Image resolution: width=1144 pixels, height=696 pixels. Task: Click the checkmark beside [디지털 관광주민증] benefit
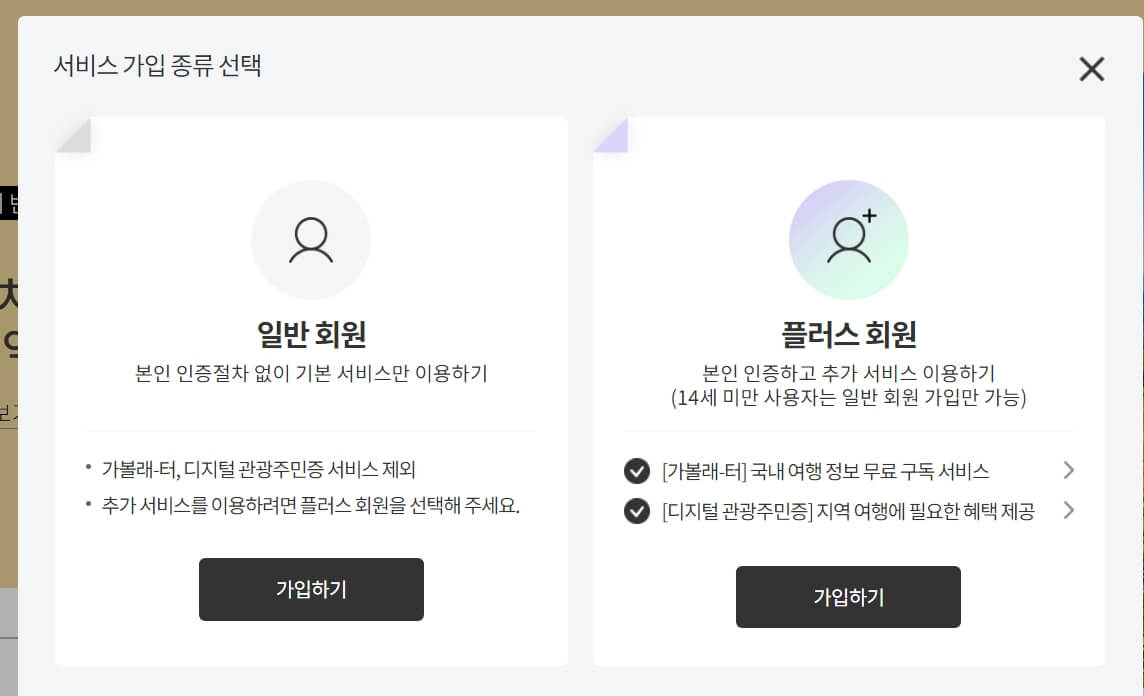pyautogui.click(x=637, y=510)
